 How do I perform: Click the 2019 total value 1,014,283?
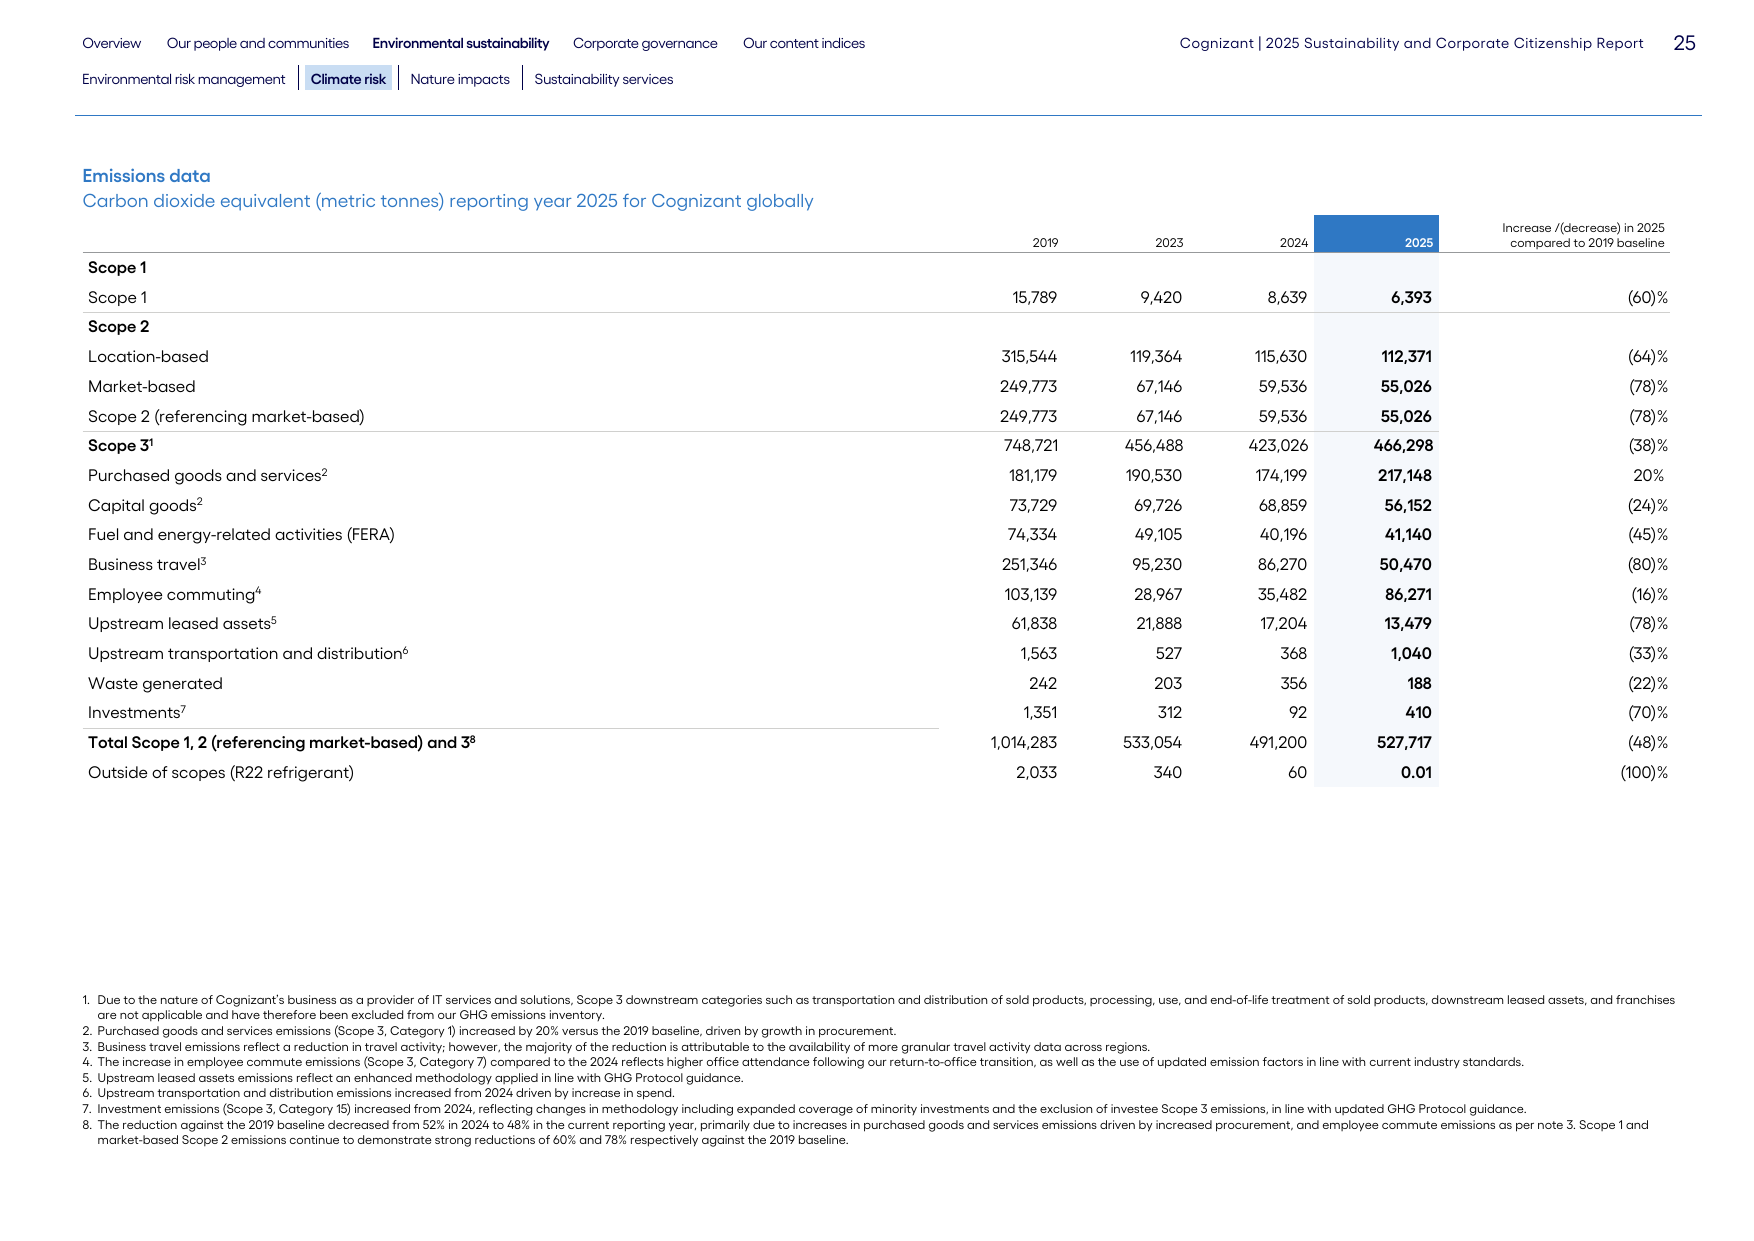[x=1024, y=743]
